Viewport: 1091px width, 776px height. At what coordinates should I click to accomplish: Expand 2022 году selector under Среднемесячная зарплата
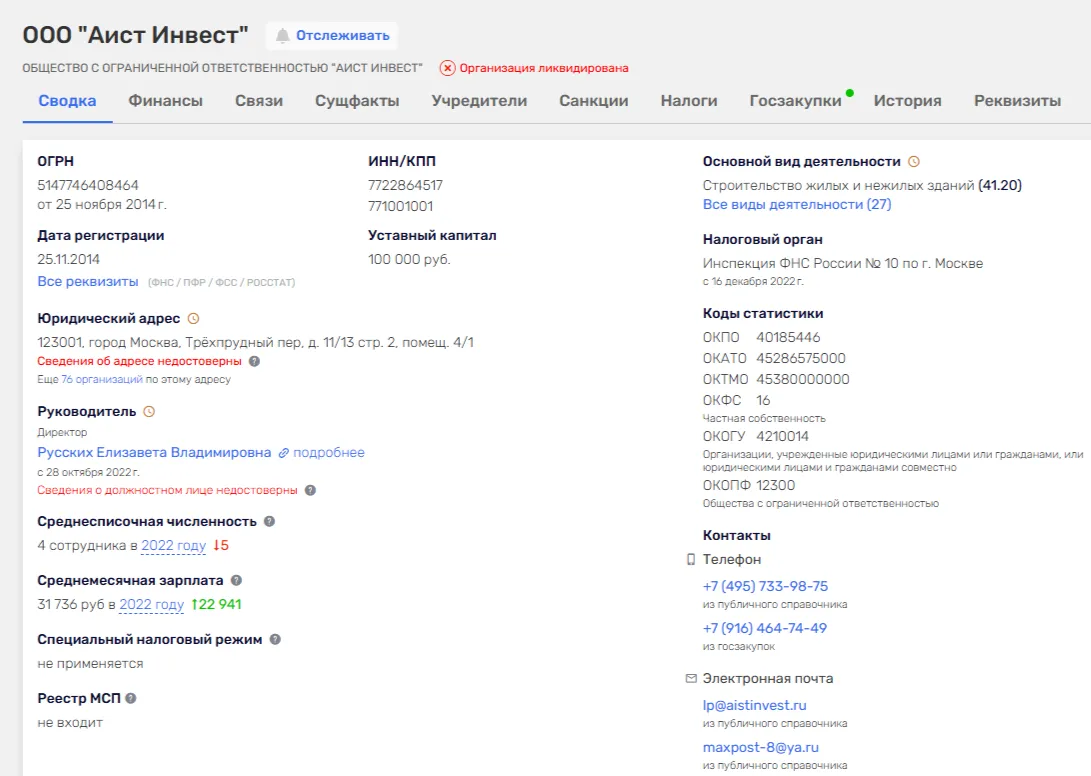tap(152, 605)
